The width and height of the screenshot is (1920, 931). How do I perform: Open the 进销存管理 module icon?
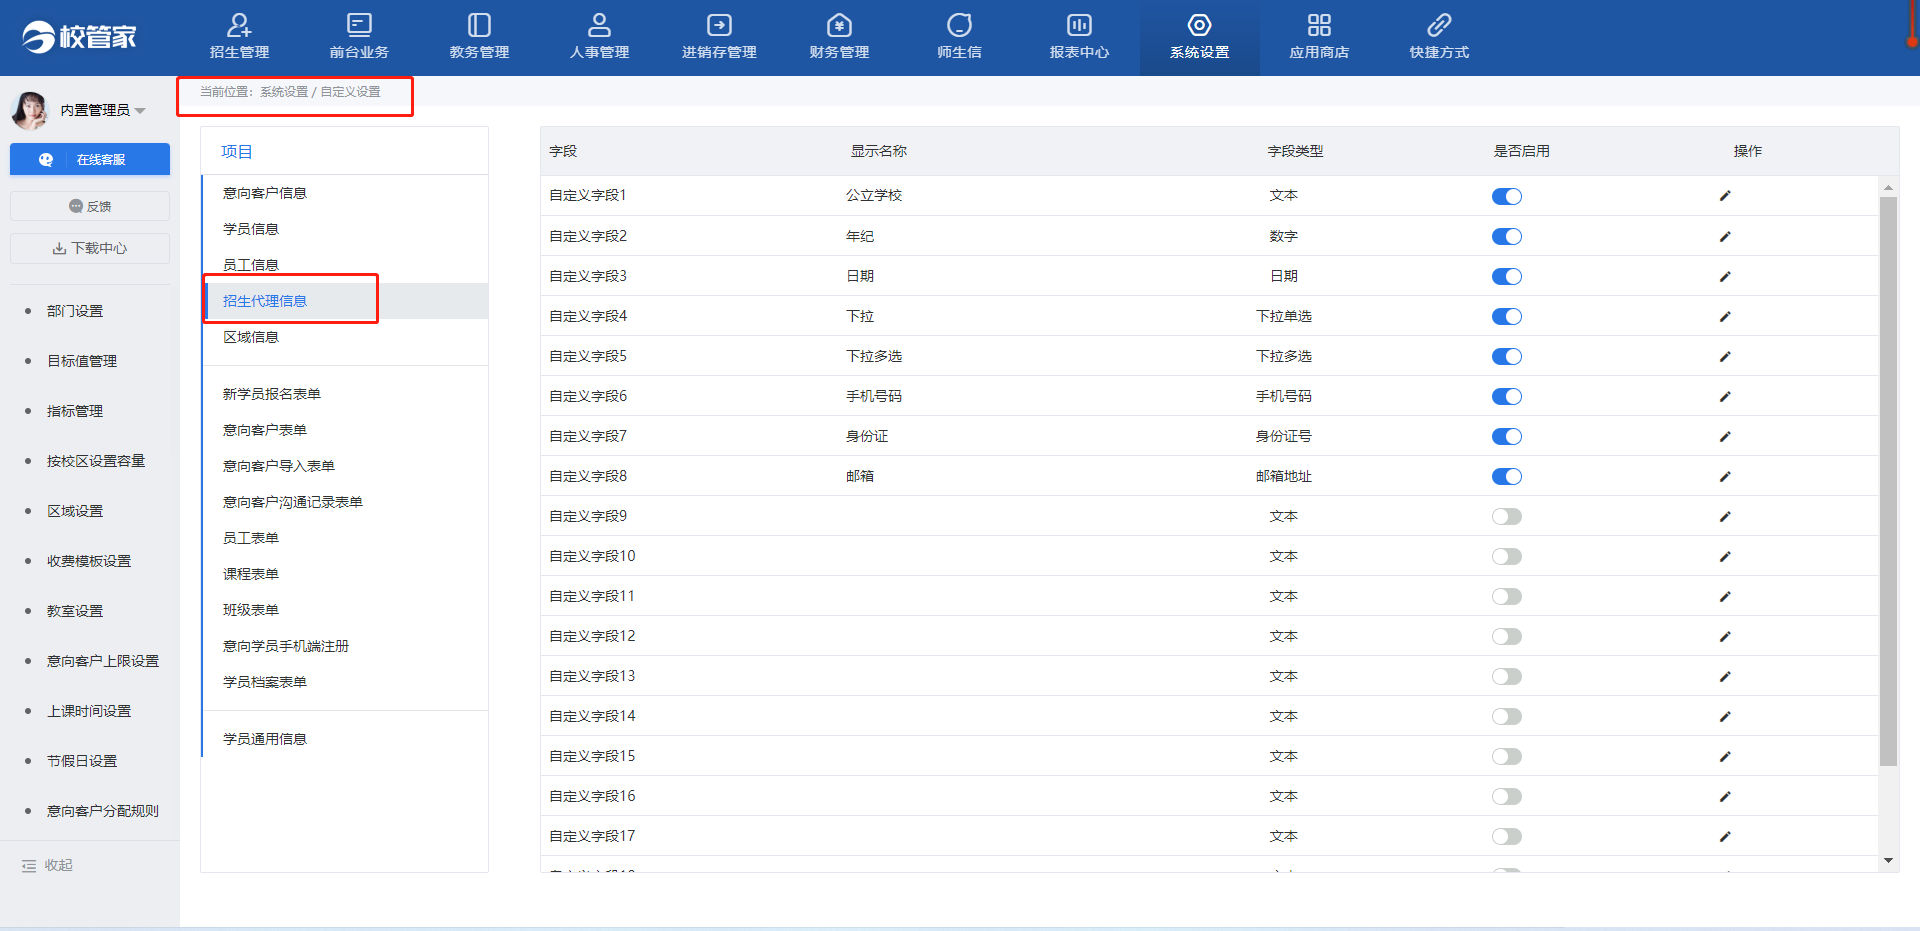tap(719, 26)
